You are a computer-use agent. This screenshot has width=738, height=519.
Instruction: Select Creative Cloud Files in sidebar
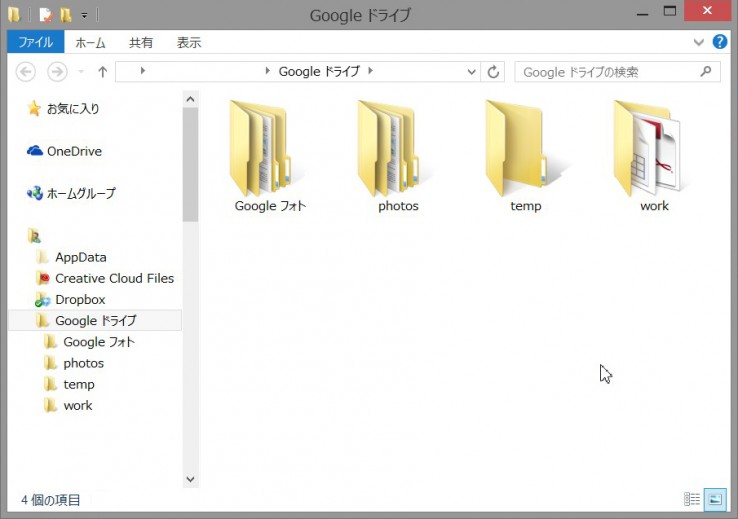[x=113, y=278]
